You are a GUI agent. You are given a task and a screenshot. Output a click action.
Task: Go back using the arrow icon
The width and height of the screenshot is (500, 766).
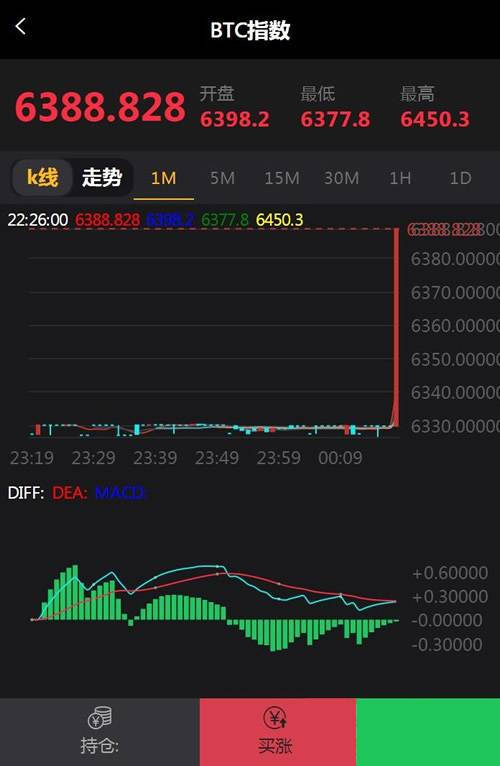click(x=21, y=26)
